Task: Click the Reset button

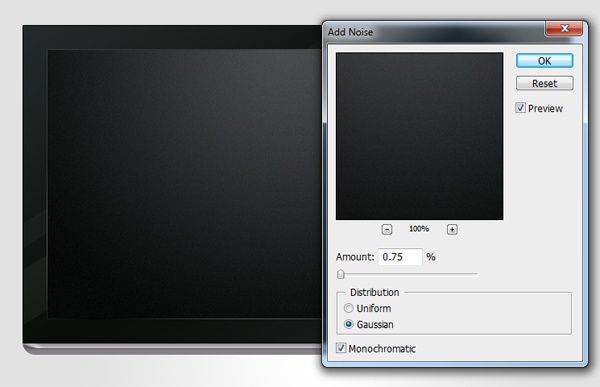Action: coord(545,83)
